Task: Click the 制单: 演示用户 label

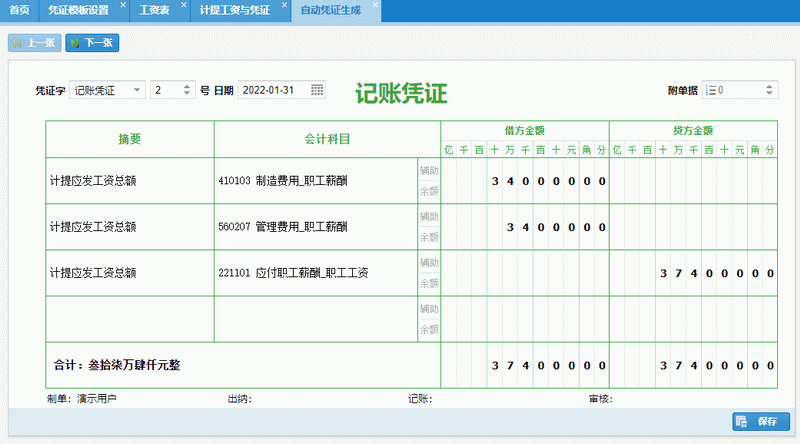Action: pyautogui.click(x=82, y=399)
